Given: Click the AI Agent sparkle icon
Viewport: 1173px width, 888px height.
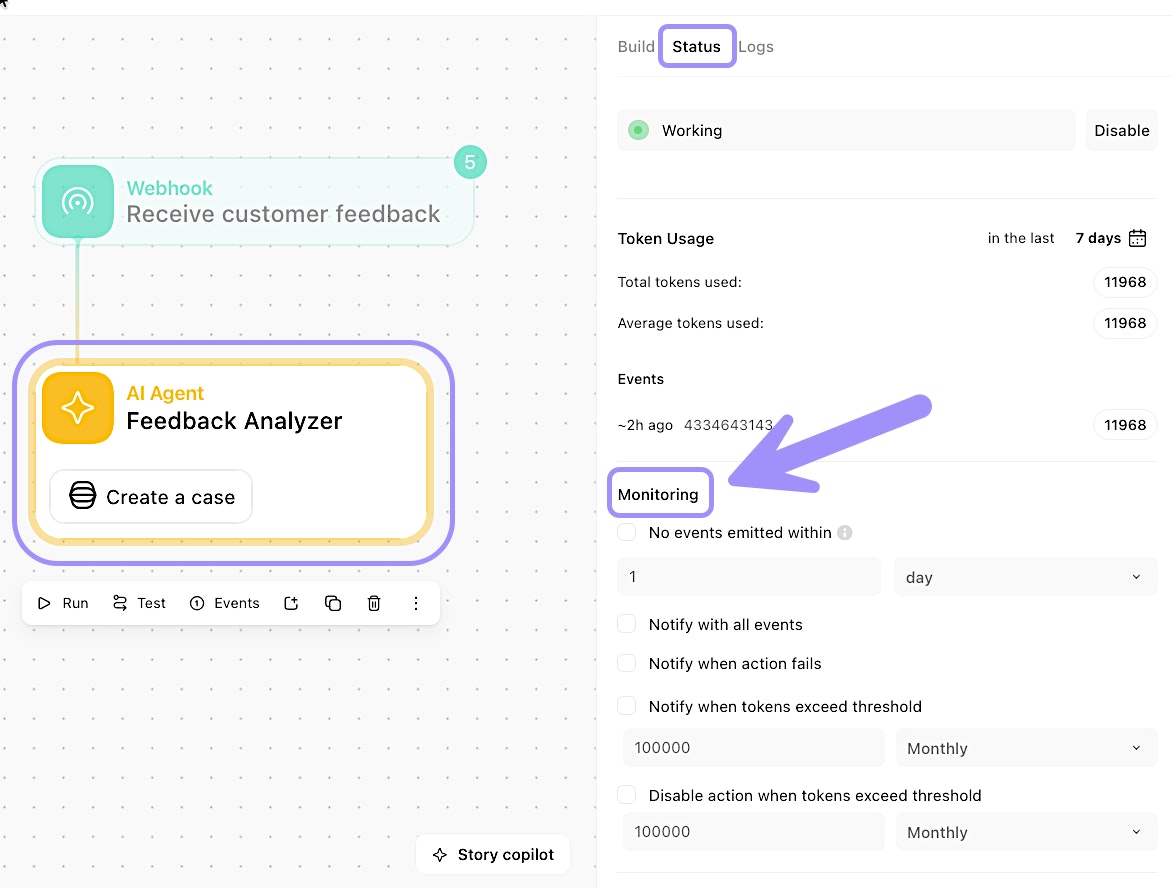Looking at the screenshot, I should coord(77,407).
